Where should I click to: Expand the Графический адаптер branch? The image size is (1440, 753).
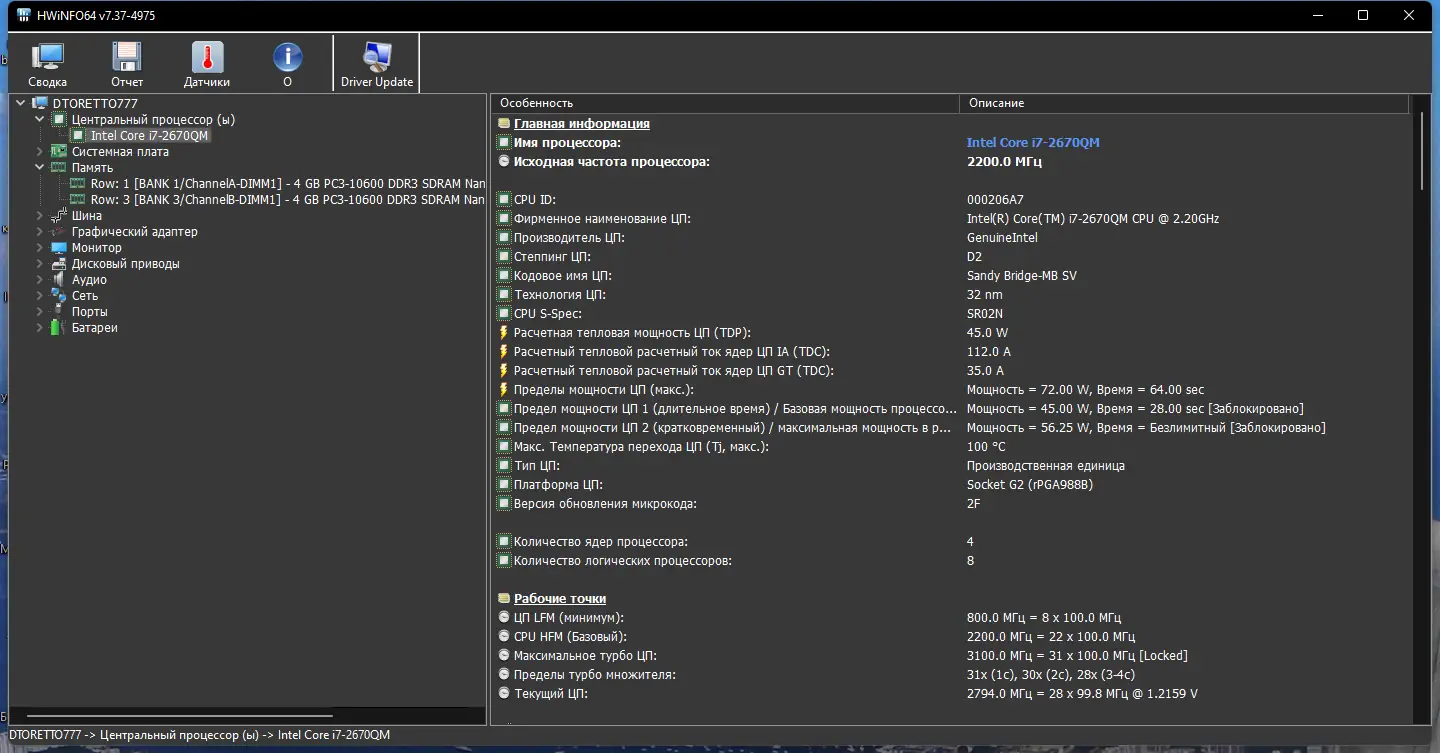coord(40,231)
